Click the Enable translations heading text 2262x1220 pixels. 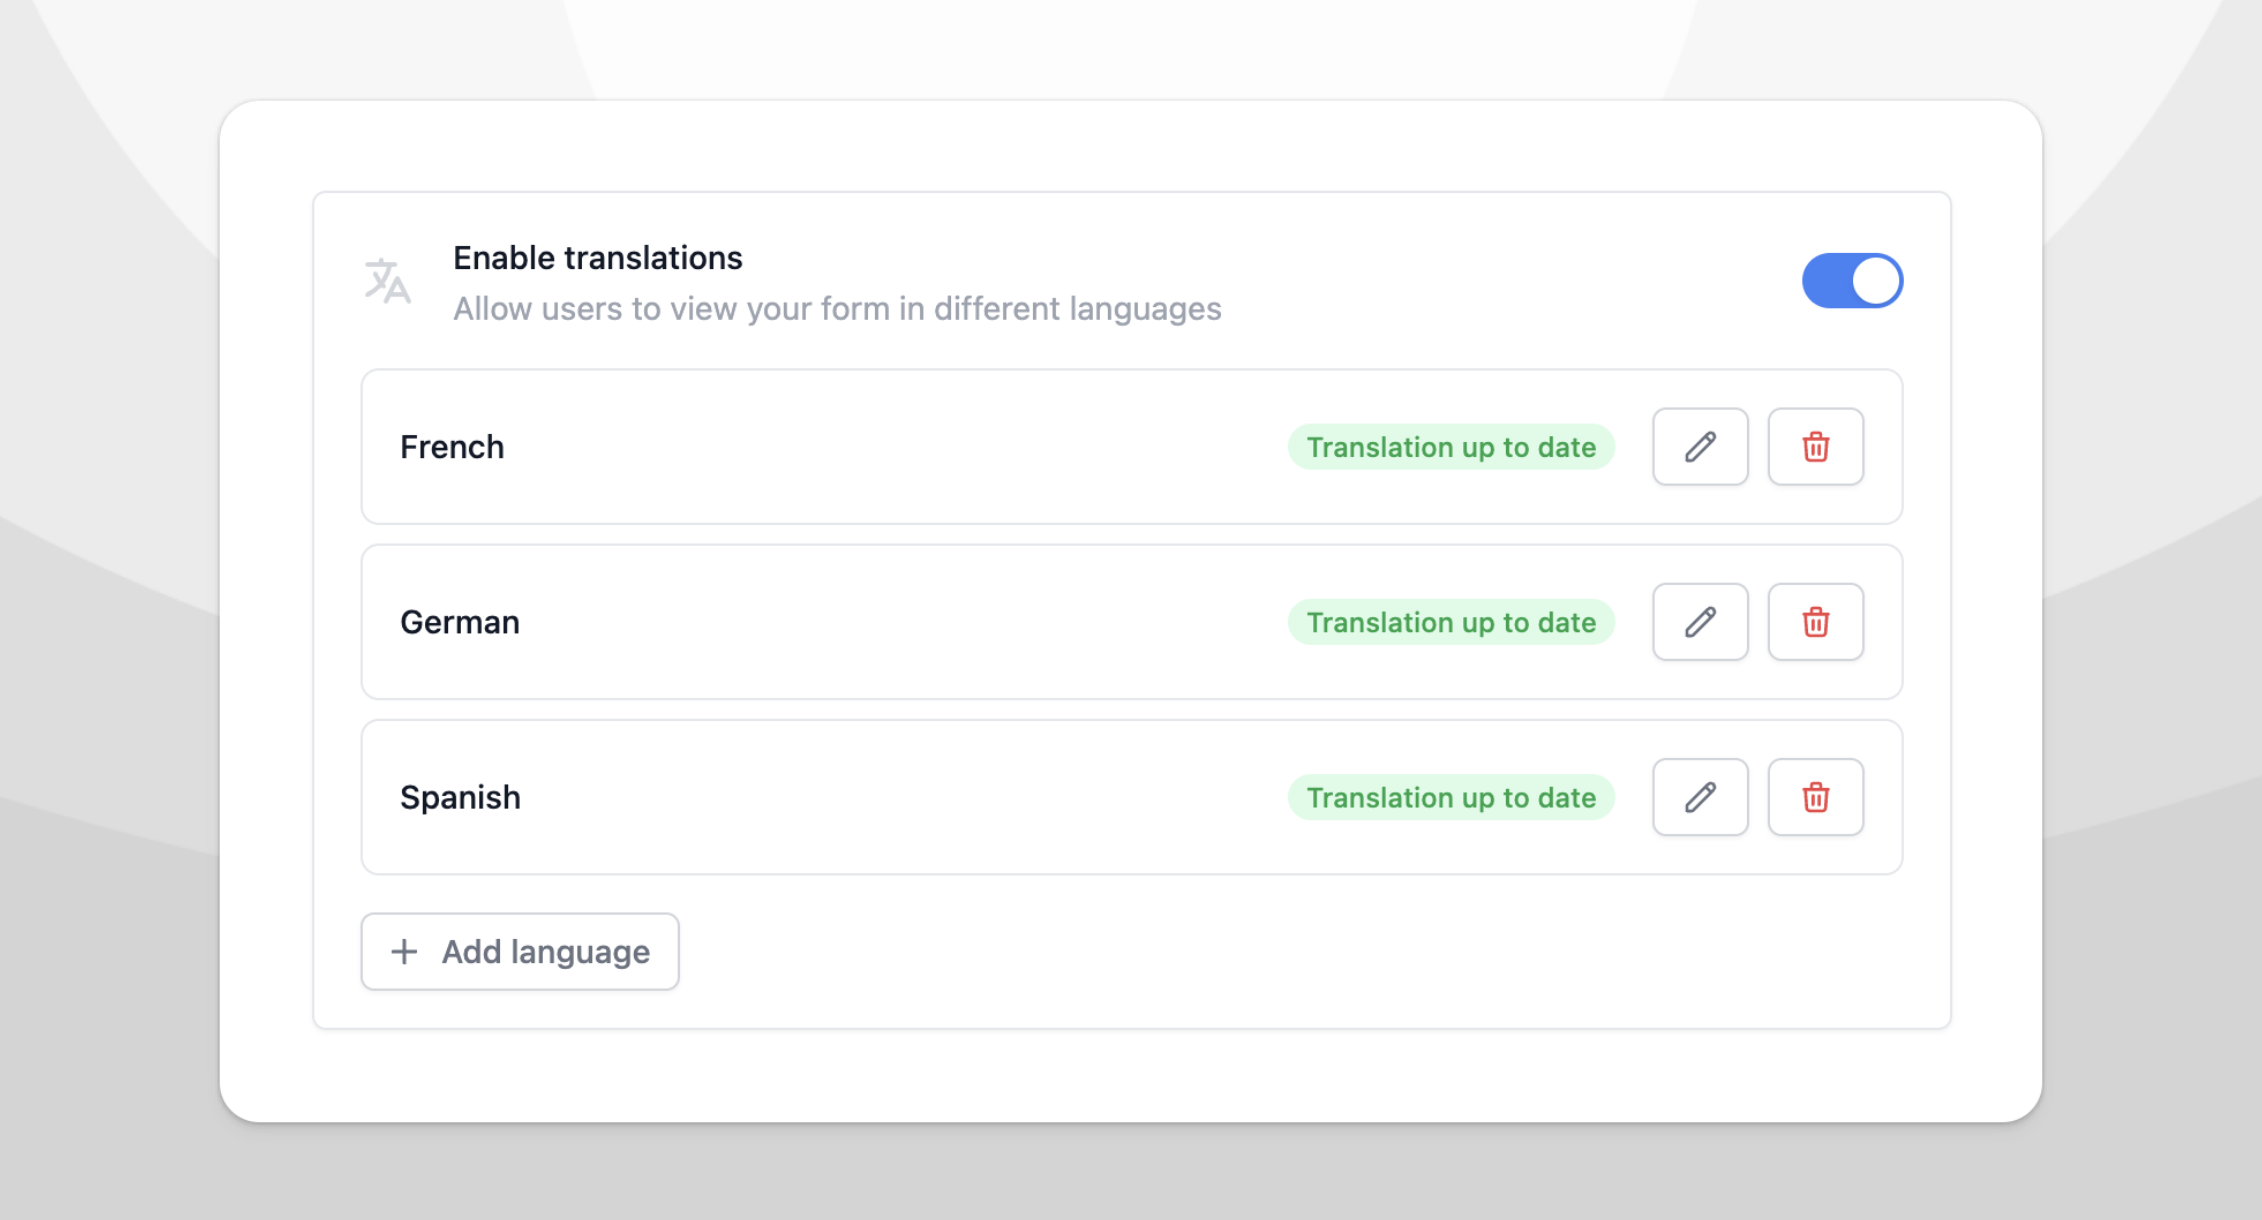click(x=597, y=258)
